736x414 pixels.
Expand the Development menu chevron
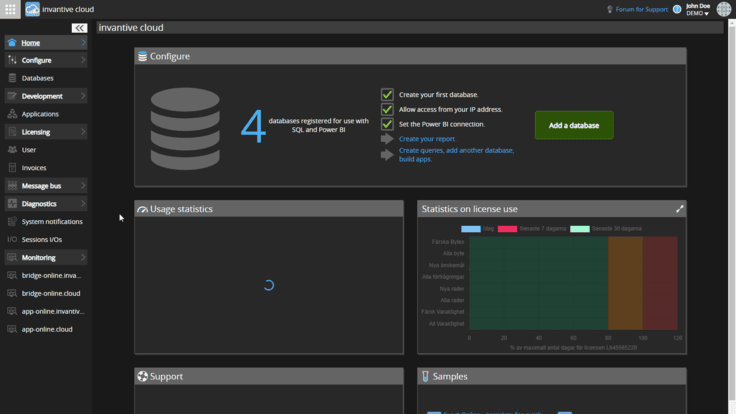tap(83, 96)
